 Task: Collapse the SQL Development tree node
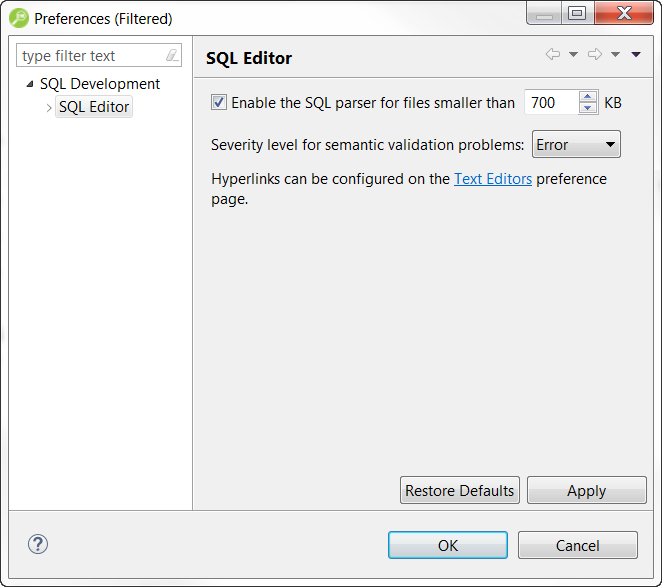[x=30, y=84]
